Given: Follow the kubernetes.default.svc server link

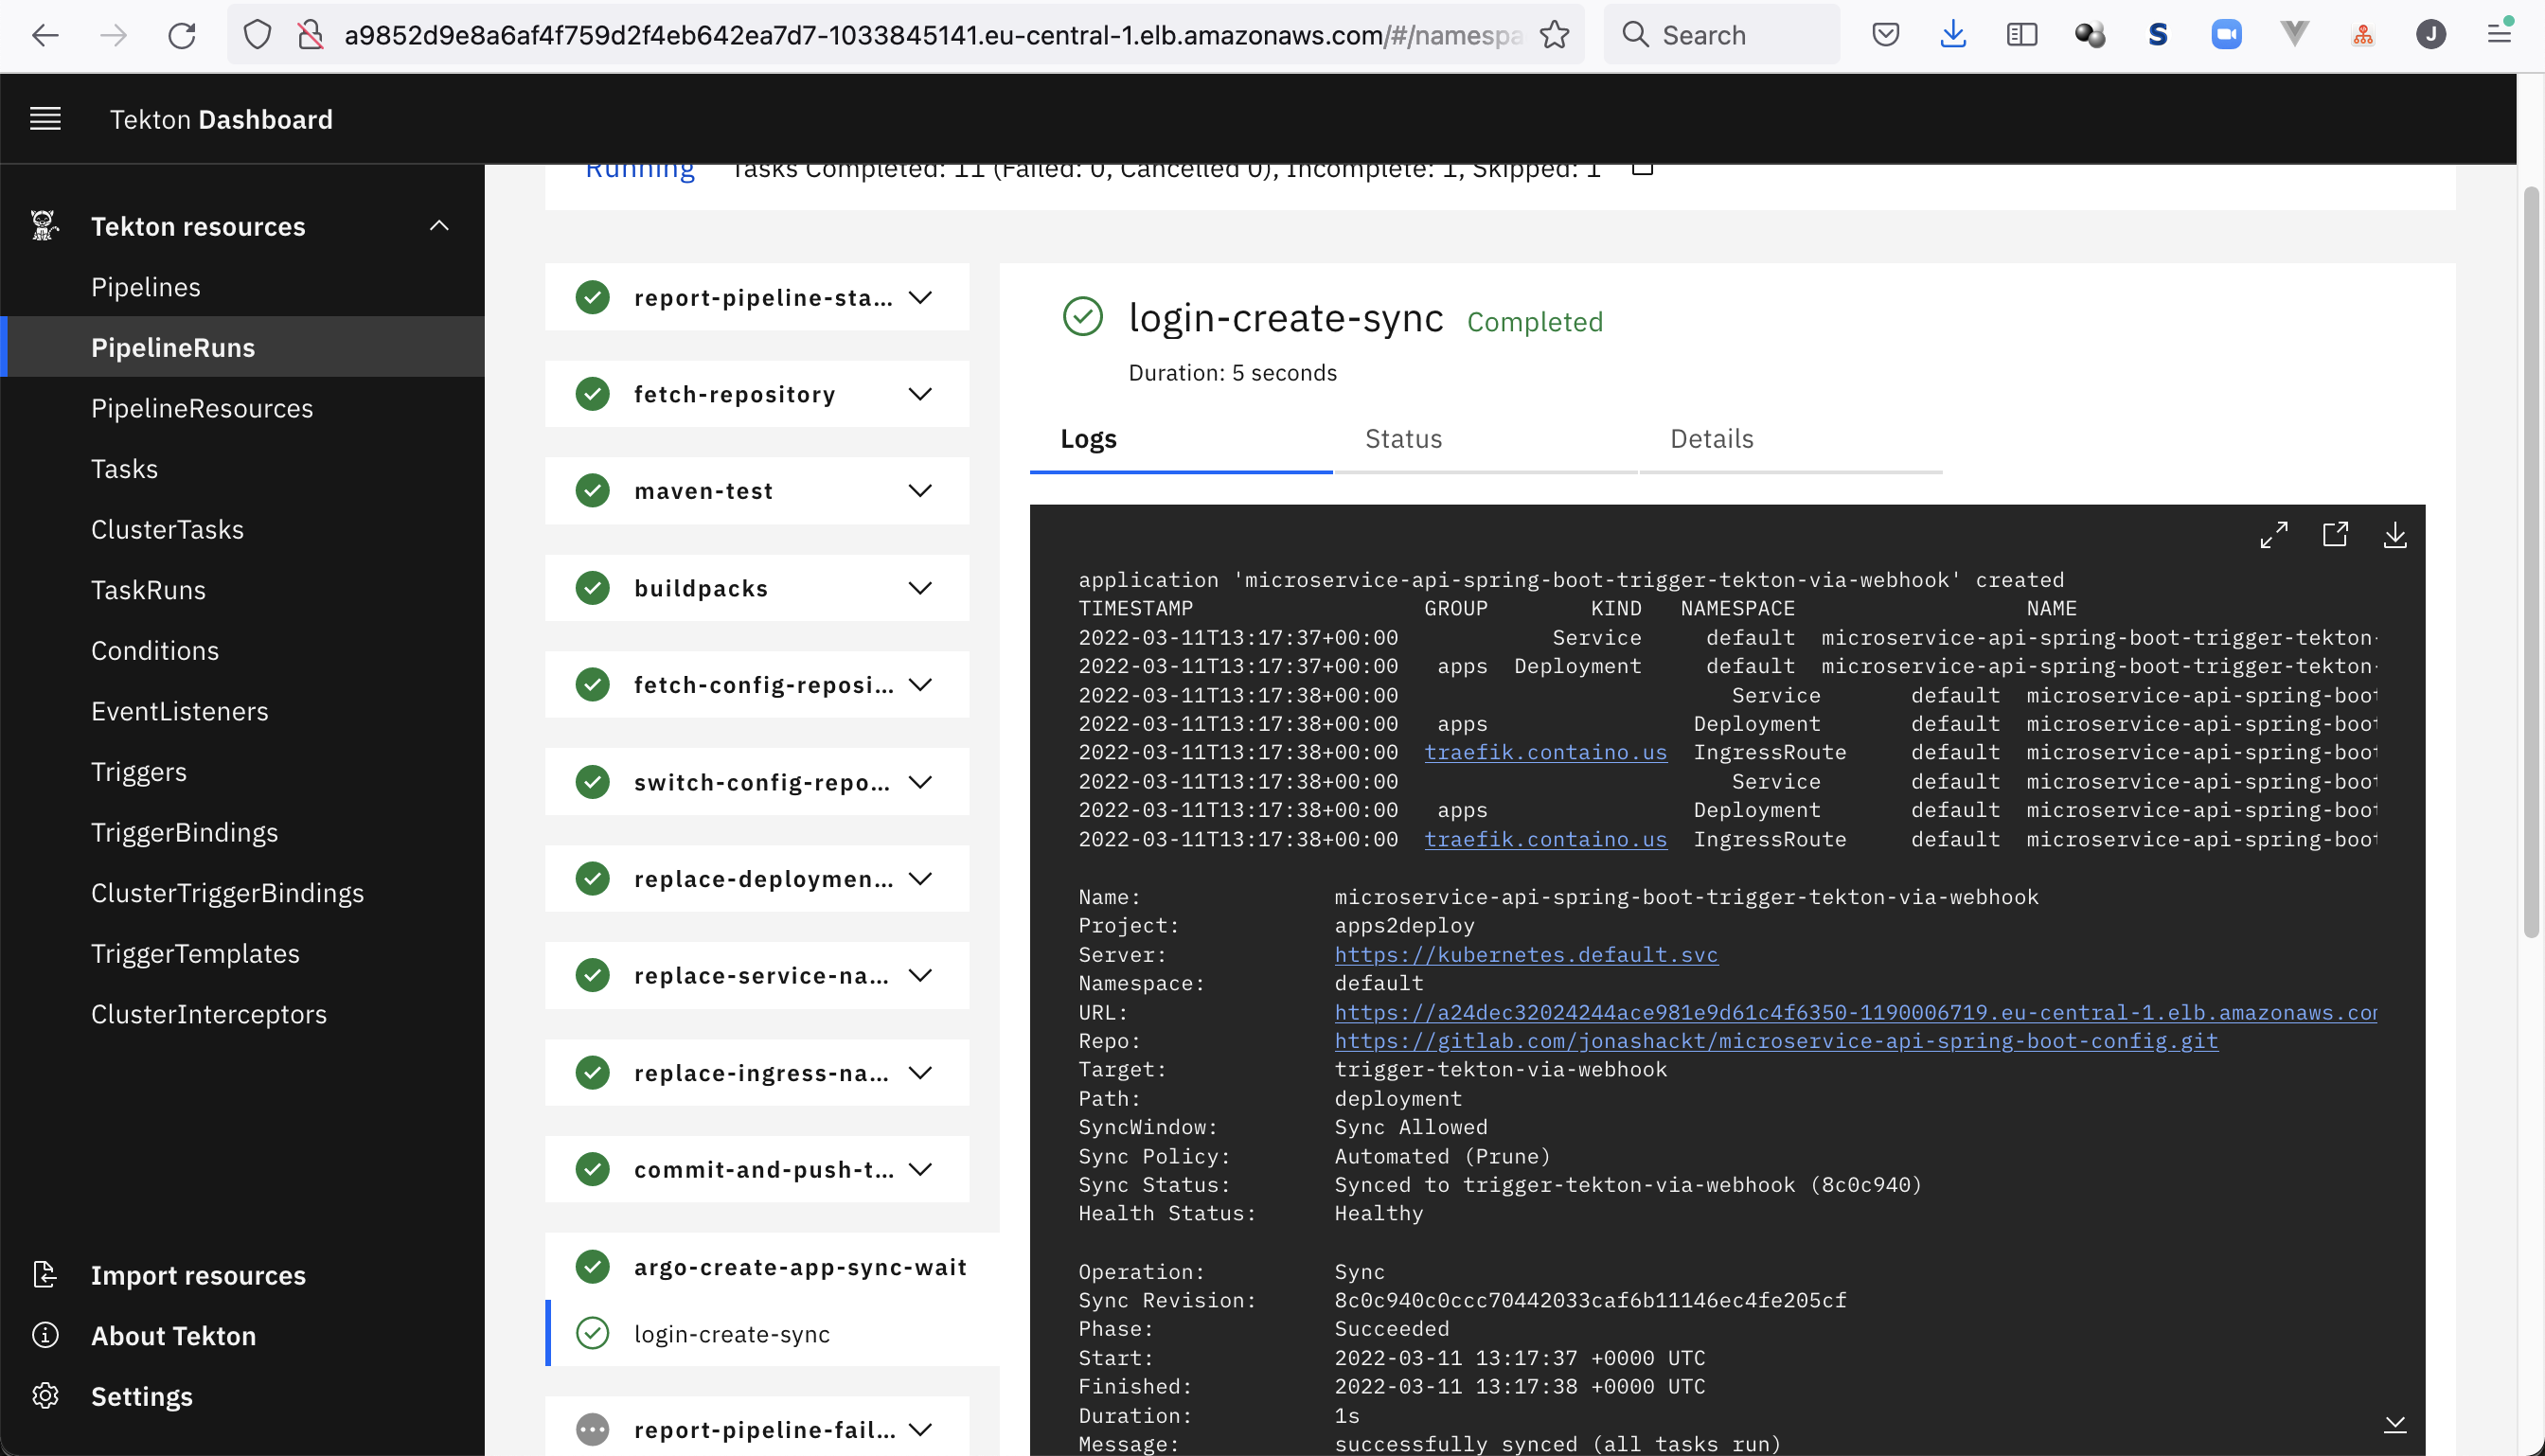Looking at the screenshot, I should tap(1526, 955).
